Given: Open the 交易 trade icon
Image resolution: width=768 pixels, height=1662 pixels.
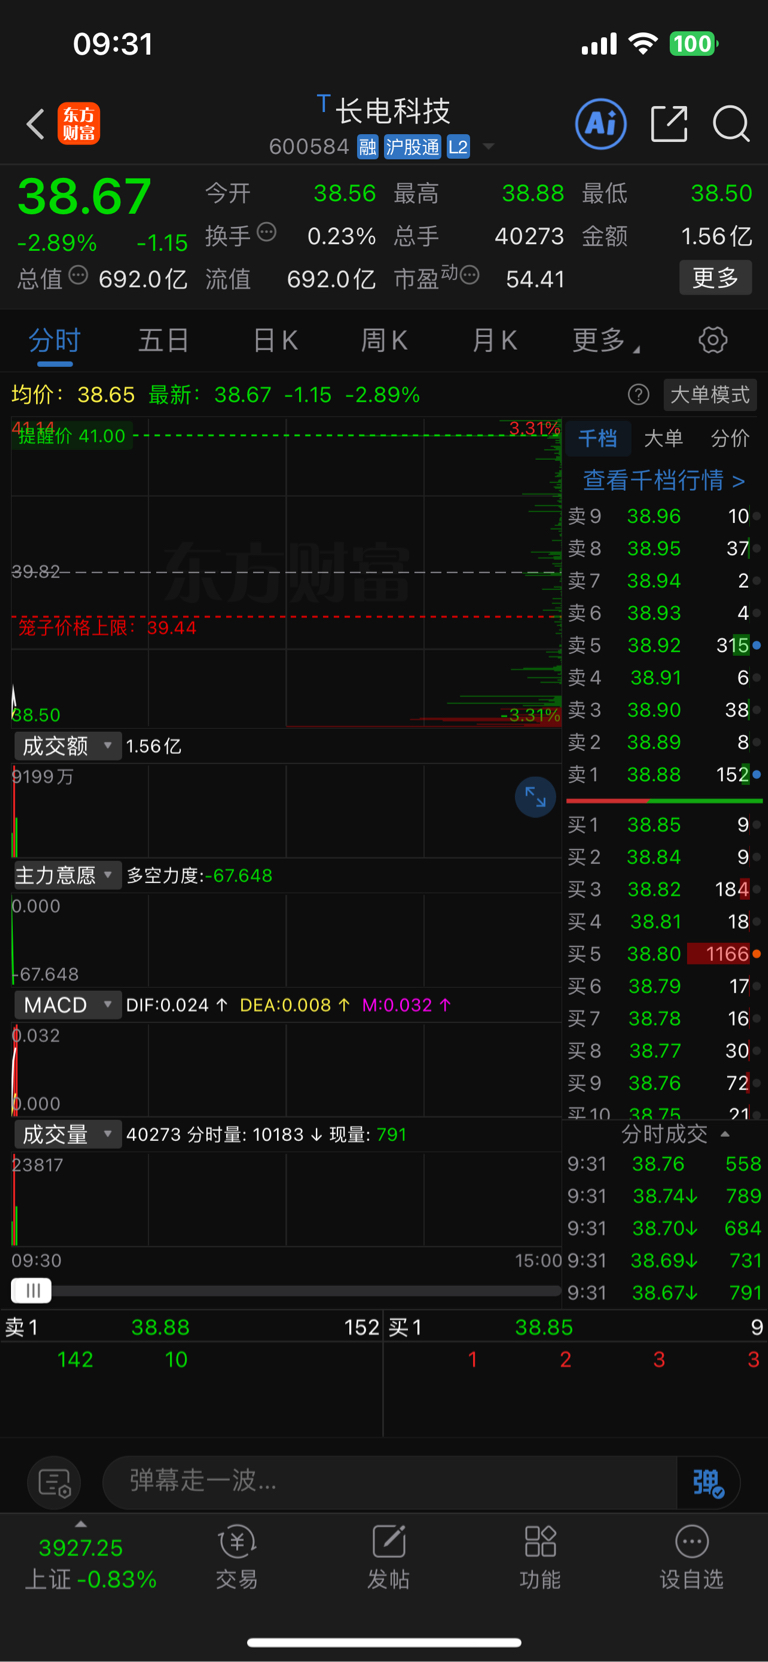Looking at the screenshot, I should coord(237,1558).
